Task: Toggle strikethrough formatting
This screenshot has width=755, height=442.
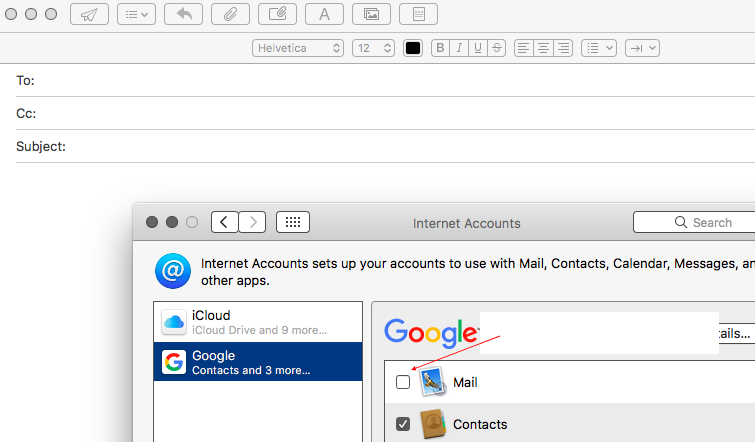Action: tap(496, 48)
